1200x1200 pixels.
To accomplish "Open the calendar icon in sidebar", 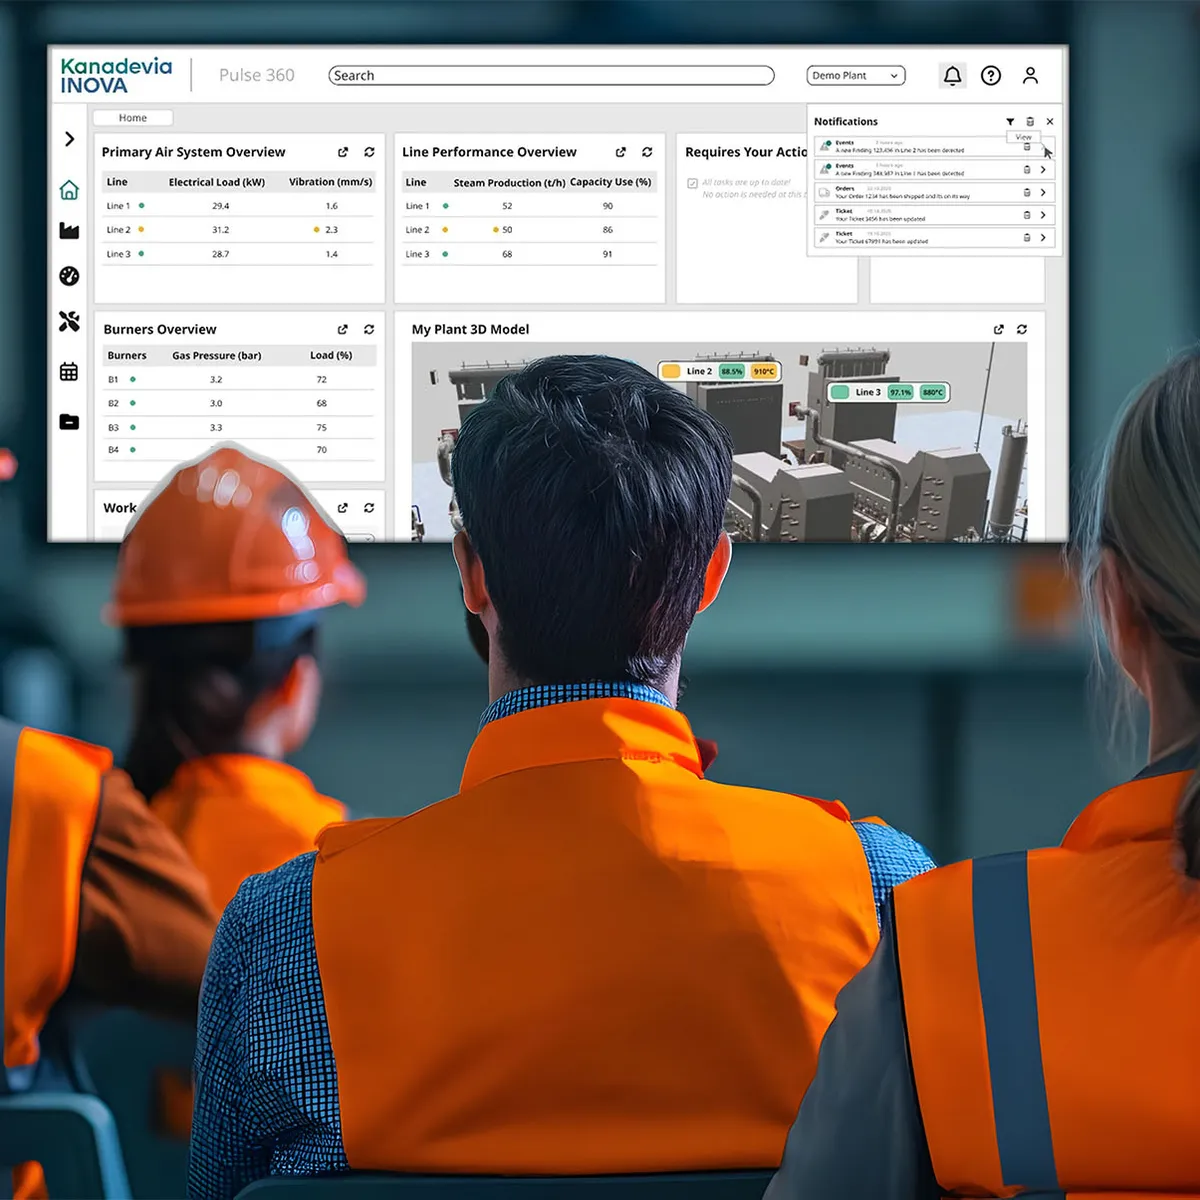I will [69, 371].
